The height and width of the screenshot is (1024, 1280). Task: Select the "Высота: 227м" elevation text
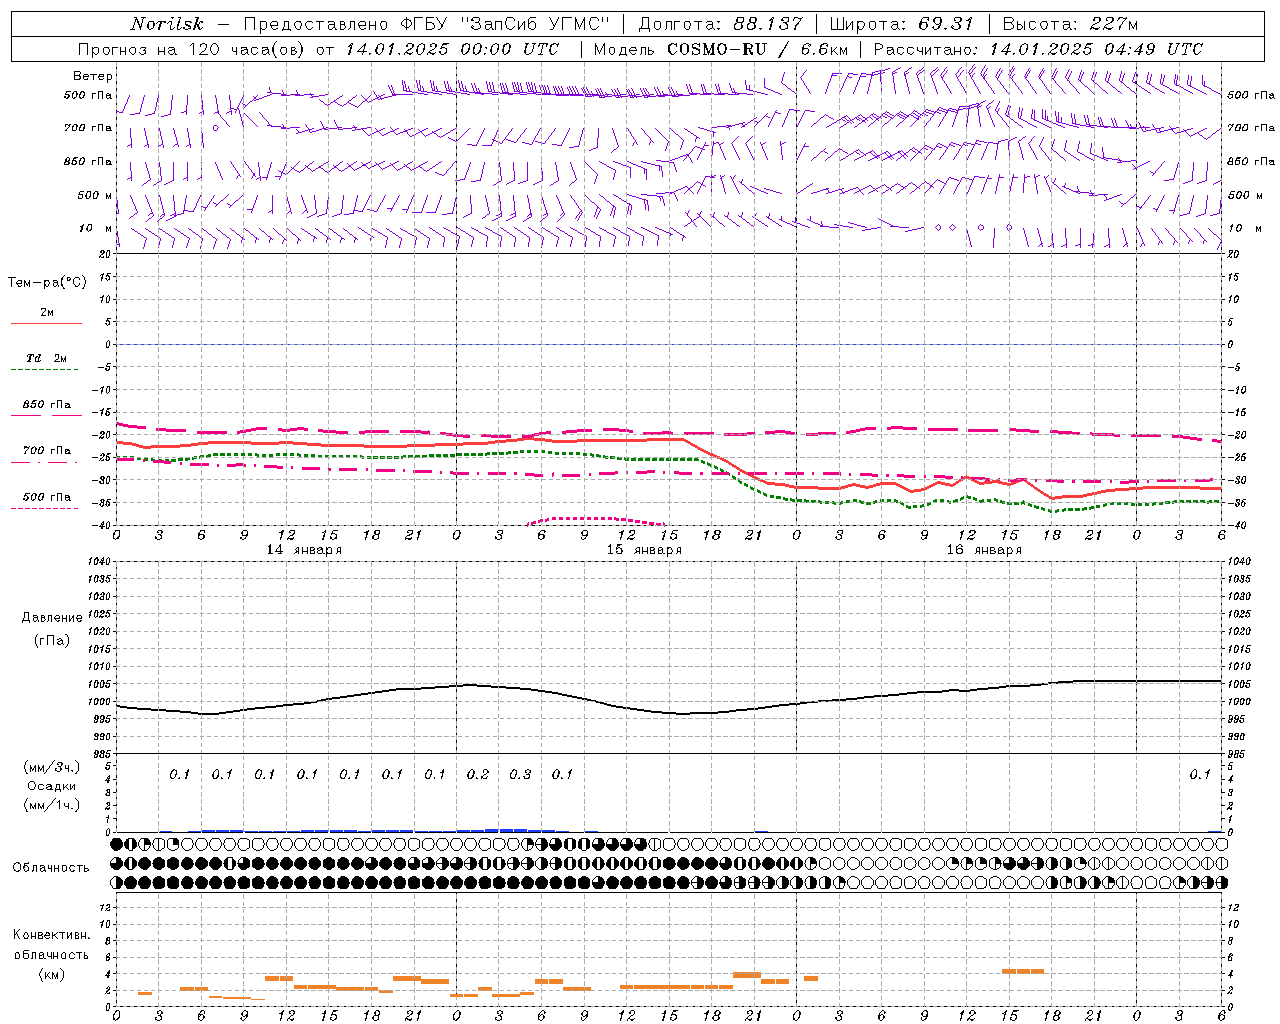coord(1070,24)
